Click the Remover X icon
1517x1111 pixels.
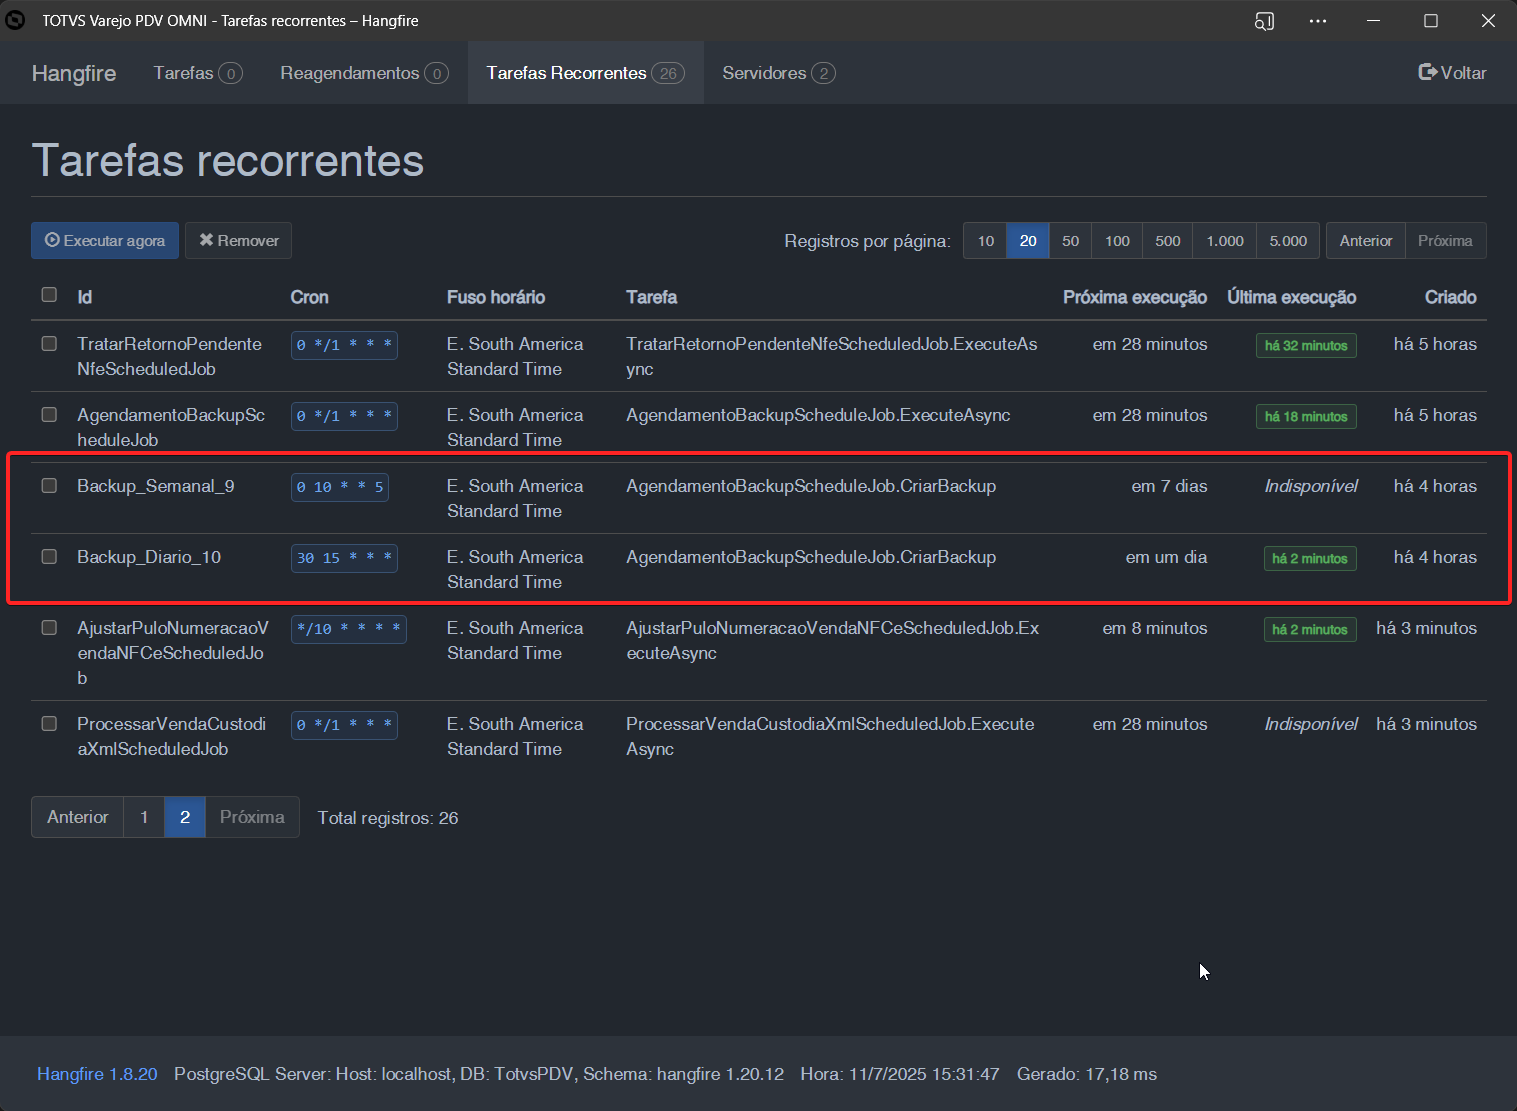206,241
